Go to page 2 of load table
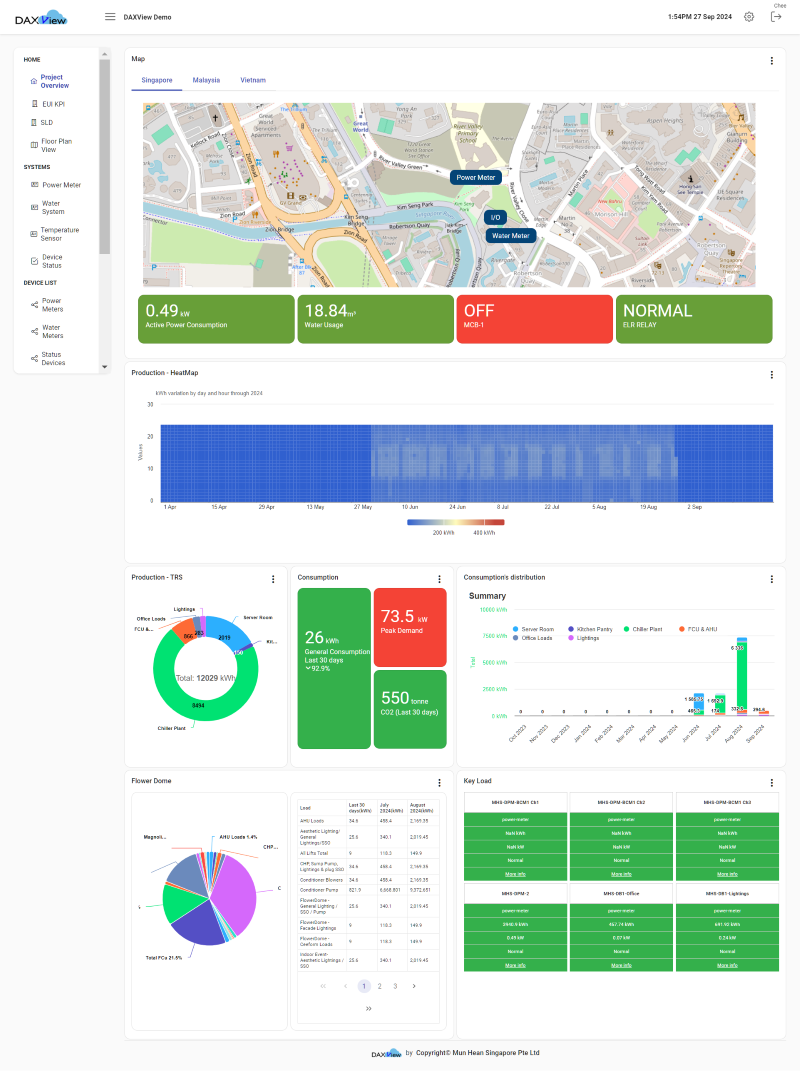 380,986
